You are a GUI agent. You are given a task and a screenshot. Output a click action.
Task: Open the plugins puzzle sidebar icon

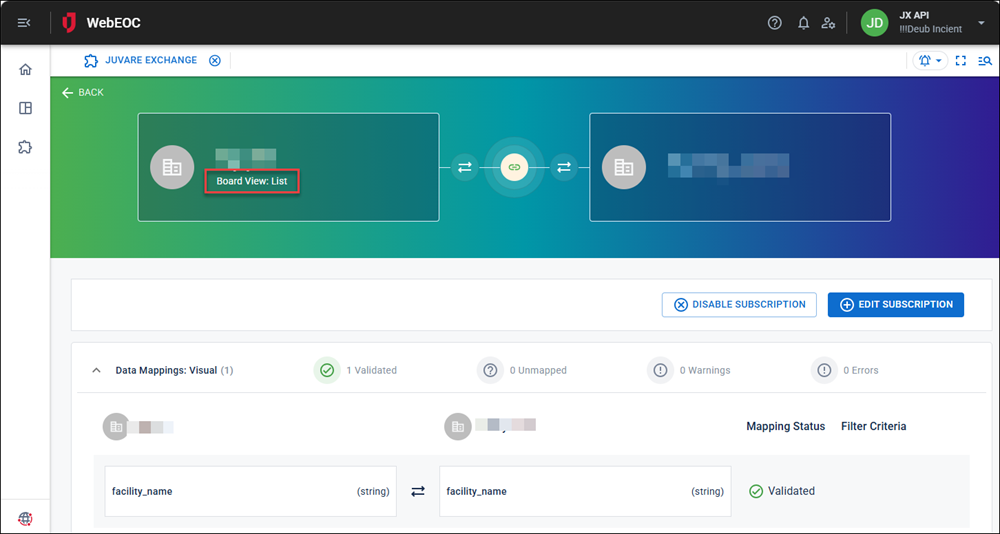(25, 147)
